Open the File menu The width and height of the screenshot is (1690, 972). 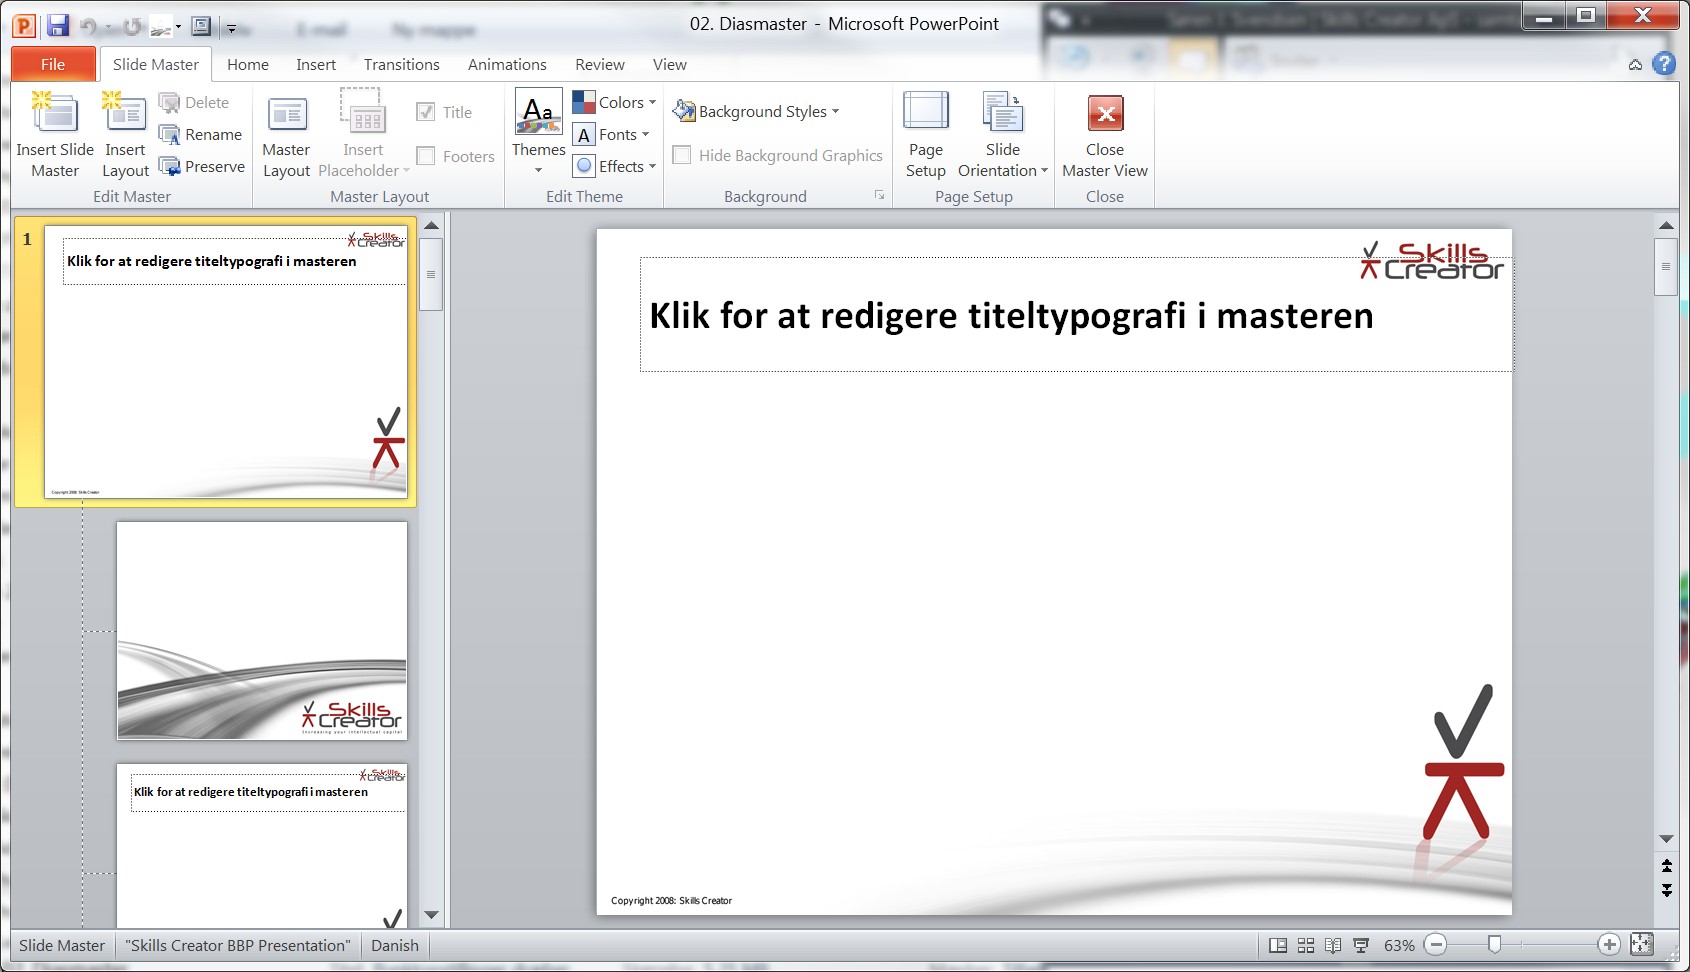[52, 64]
